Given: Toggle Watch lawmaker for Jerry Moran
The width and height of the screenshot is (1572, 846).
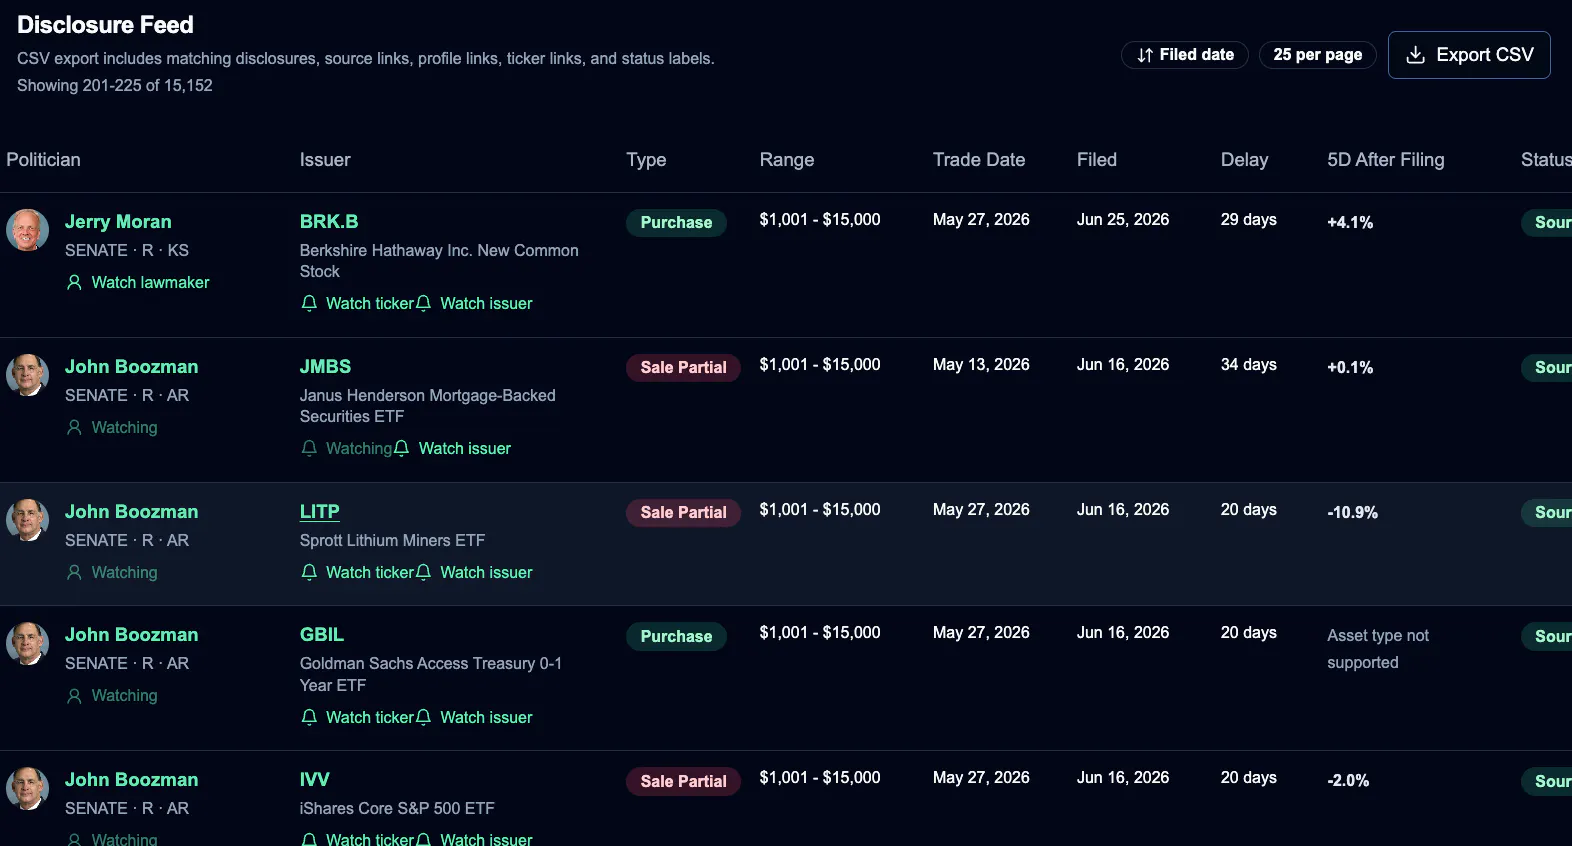Looking at the screenshot, I should coord(138,282).
